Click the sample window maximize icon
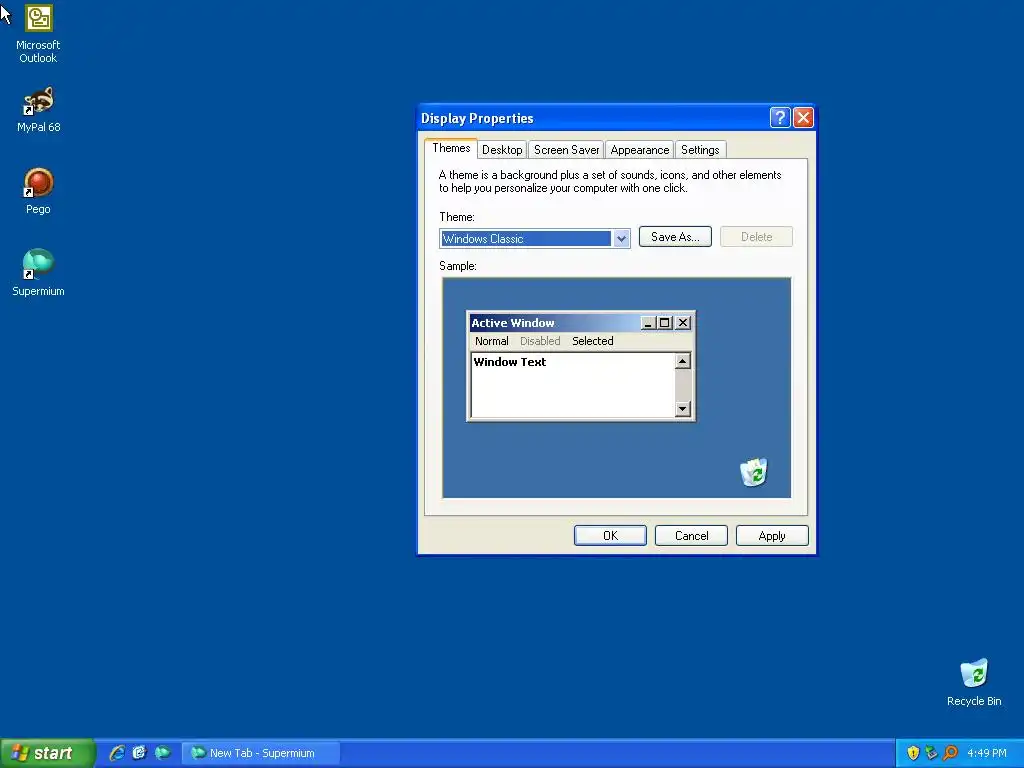Screen dimensions: 1024x768 [664, 323]
